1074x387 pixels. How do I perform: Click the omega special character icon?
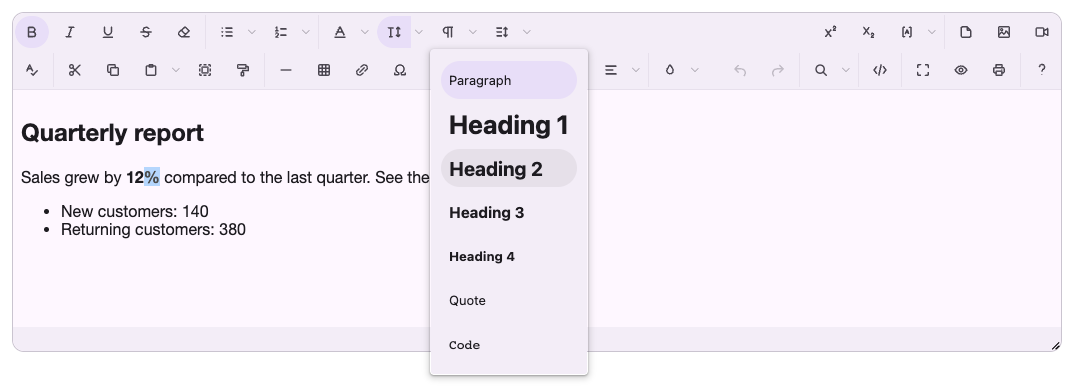tap(400, 70)
